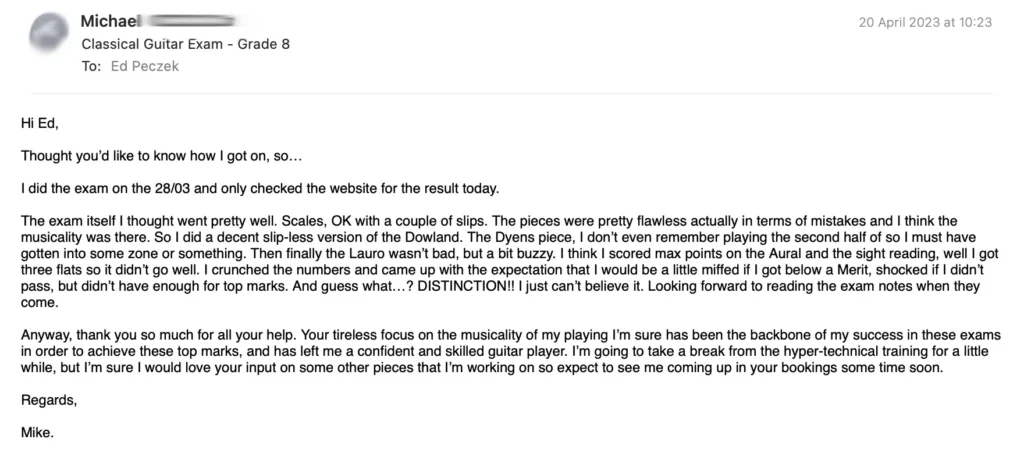Click sender name Michael
Viewport: 1024px width, 457px height.
pyautogui.click(x=110, y=22)
